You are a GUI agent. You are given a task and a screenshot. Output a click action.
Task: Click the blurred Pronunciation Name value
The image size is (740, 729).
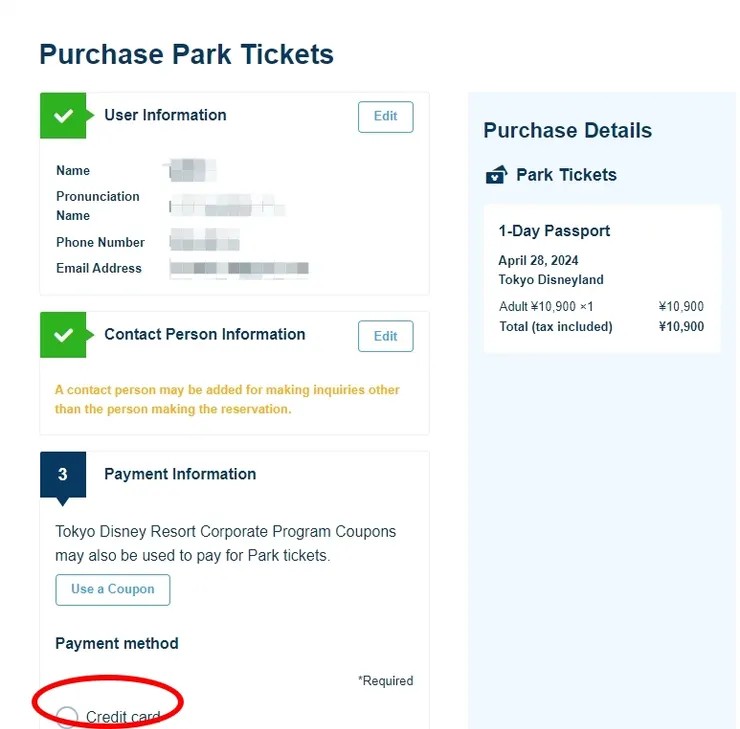click(x=227, y=207)
